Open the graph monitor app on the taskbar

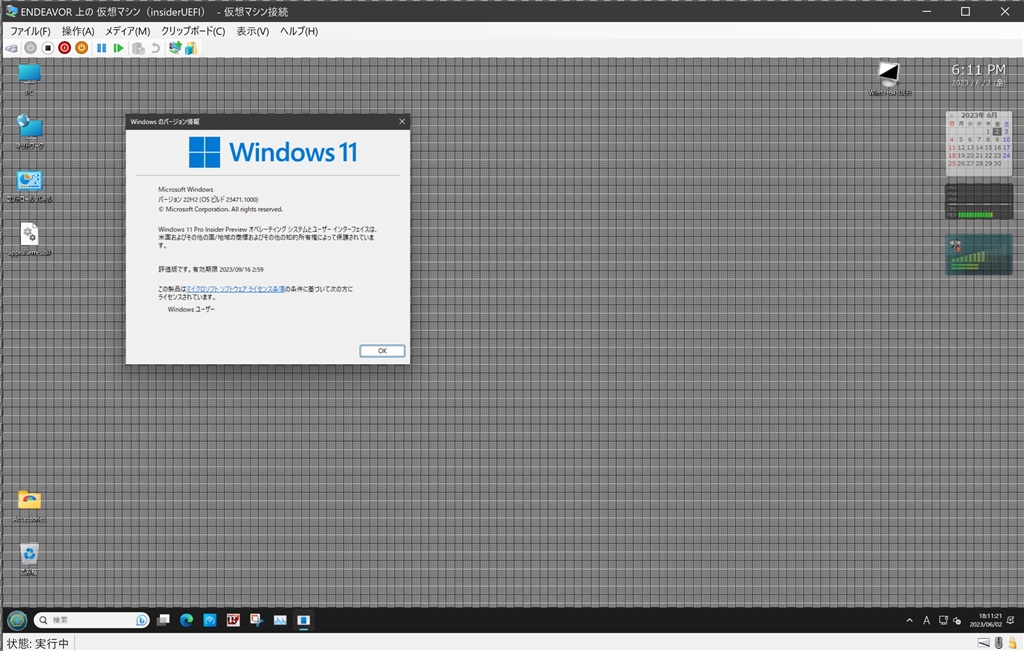[280, 620]
